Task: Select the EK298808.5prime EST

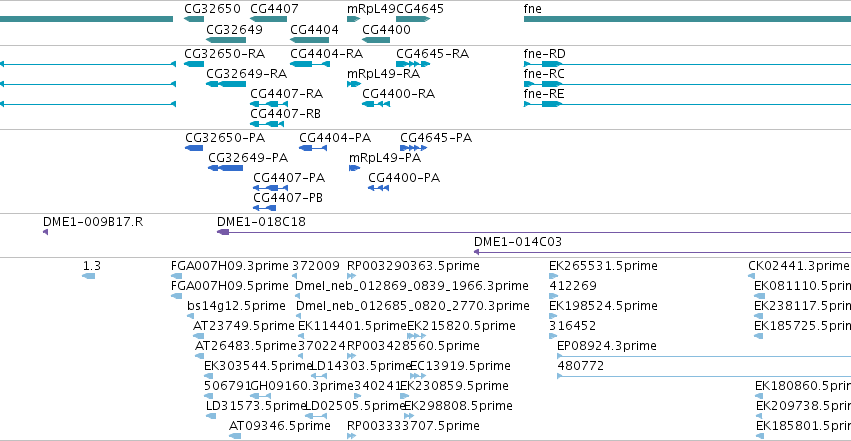Action: (x=409, y=417)
